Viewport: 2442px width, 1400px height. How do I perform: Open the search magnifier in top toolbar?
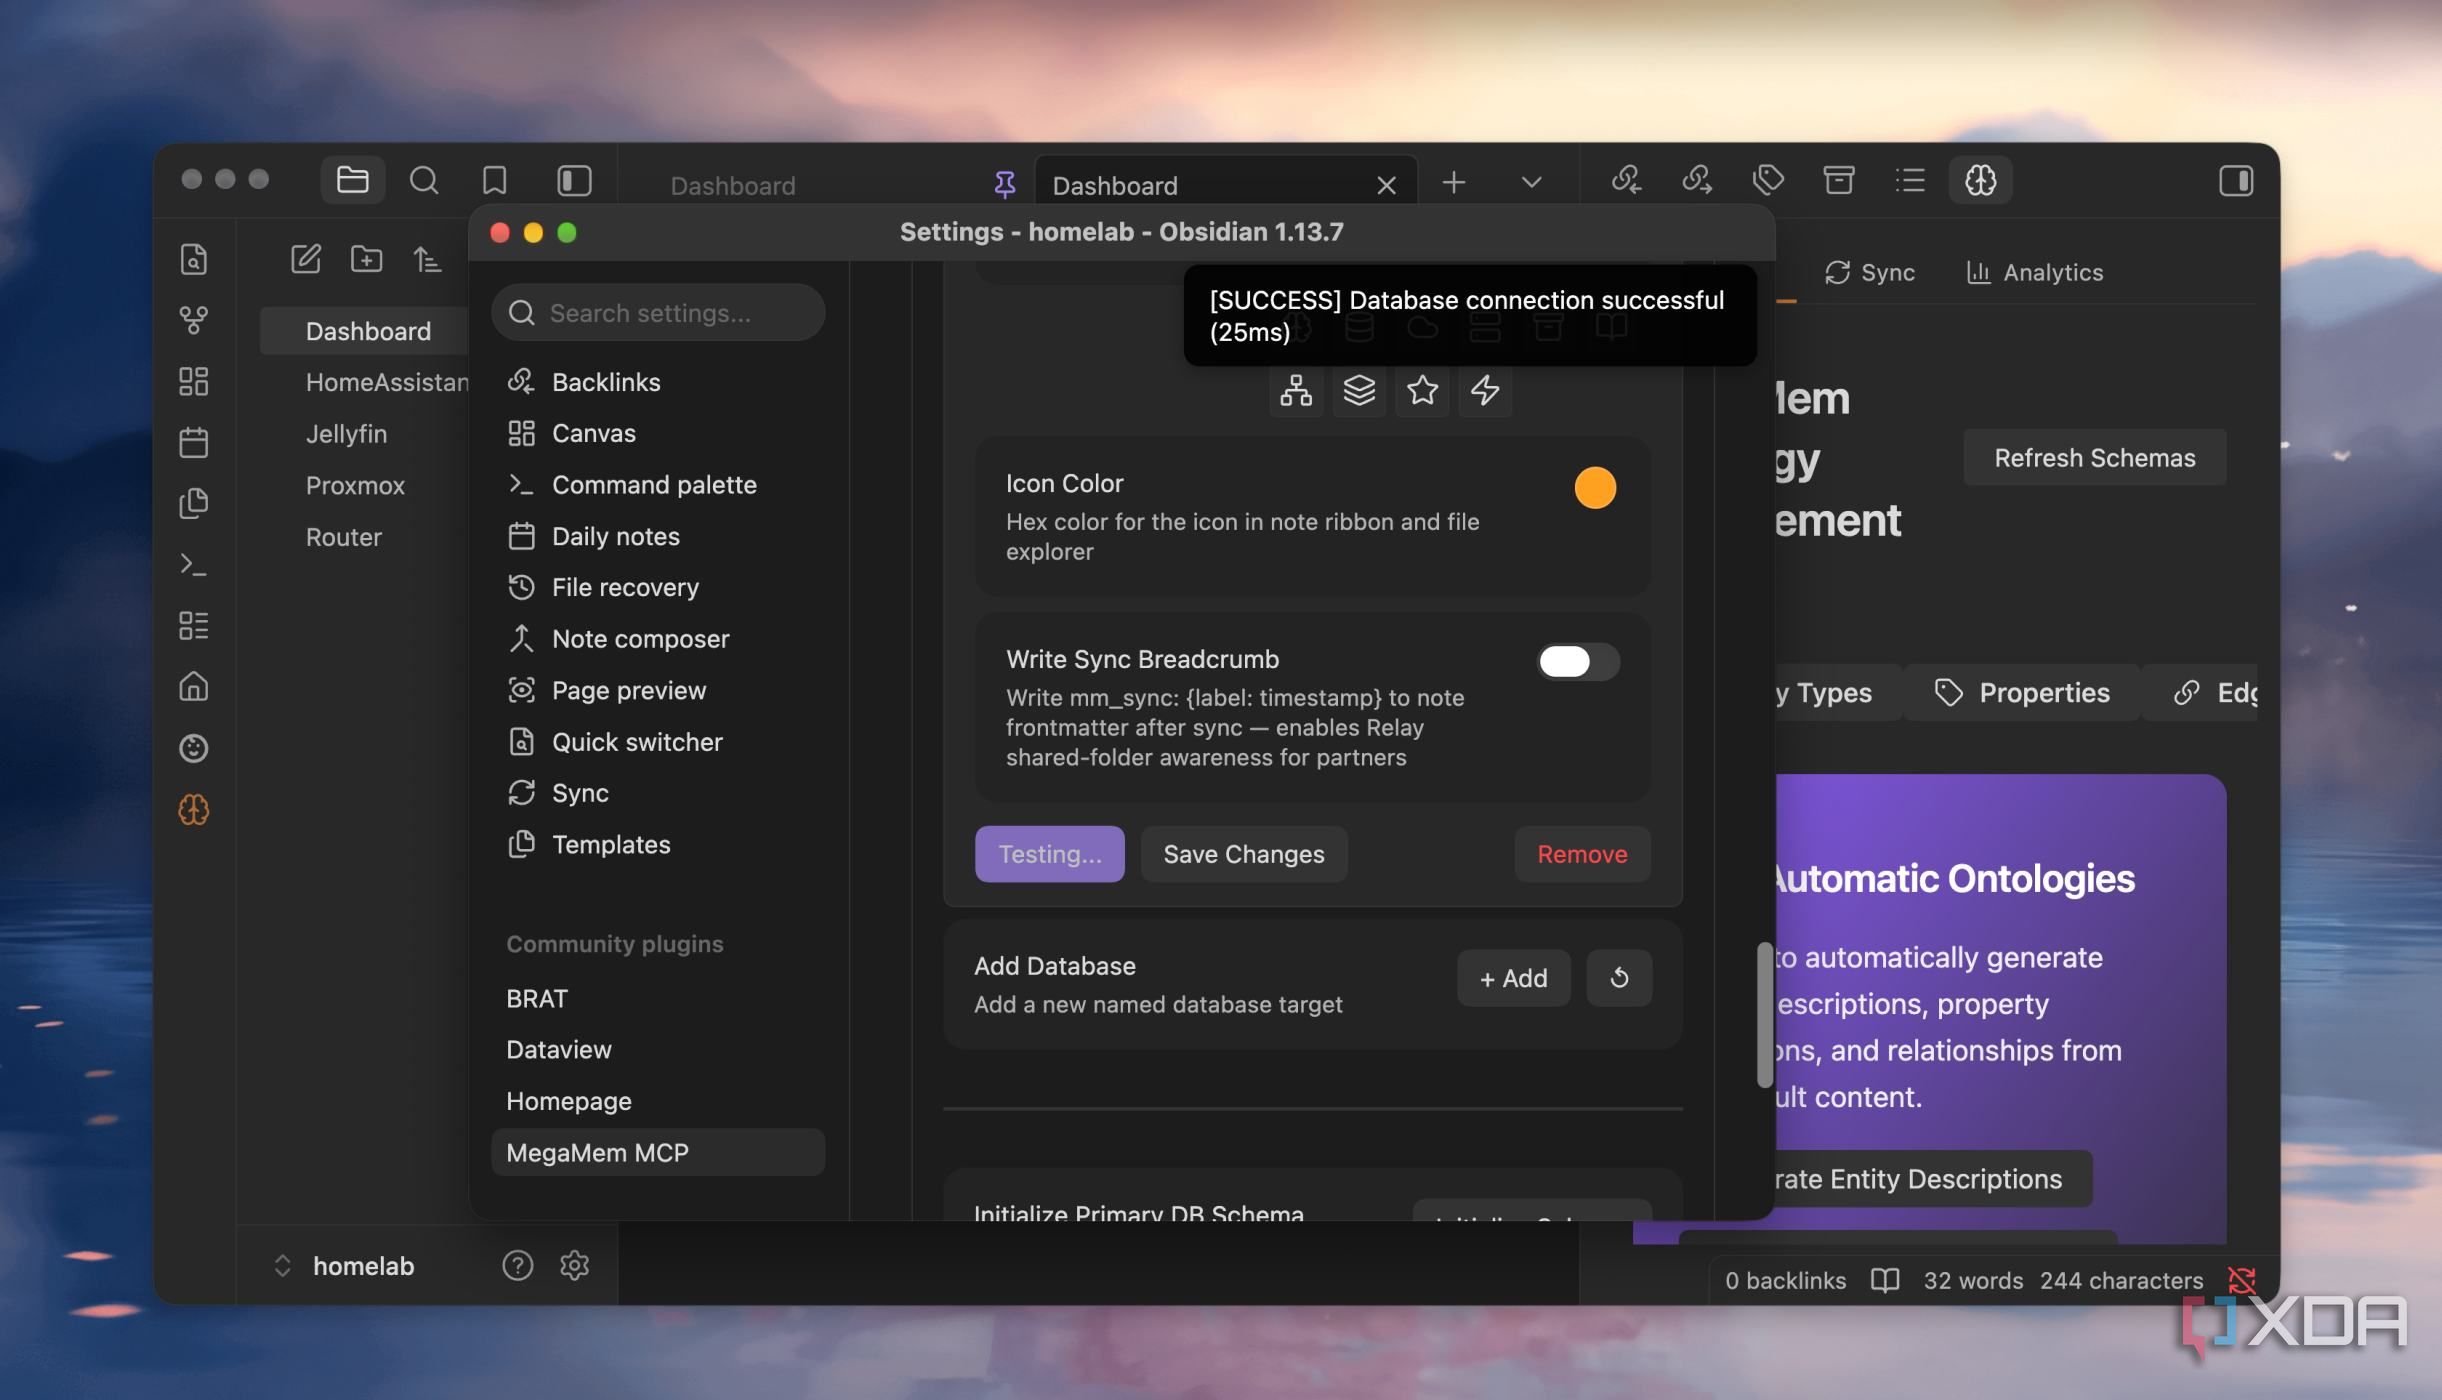423,180
